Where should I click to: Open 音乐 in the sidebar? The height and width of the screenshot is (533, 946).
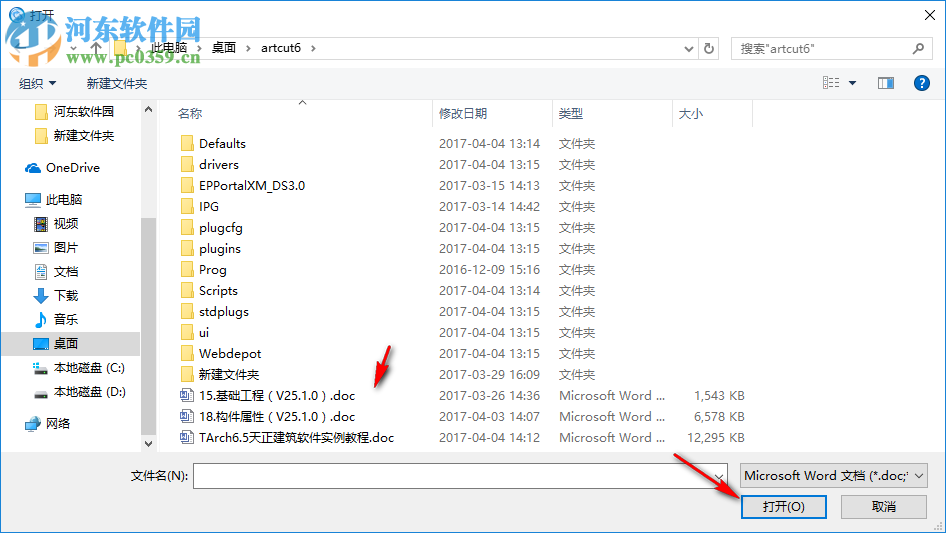(56, 319)
